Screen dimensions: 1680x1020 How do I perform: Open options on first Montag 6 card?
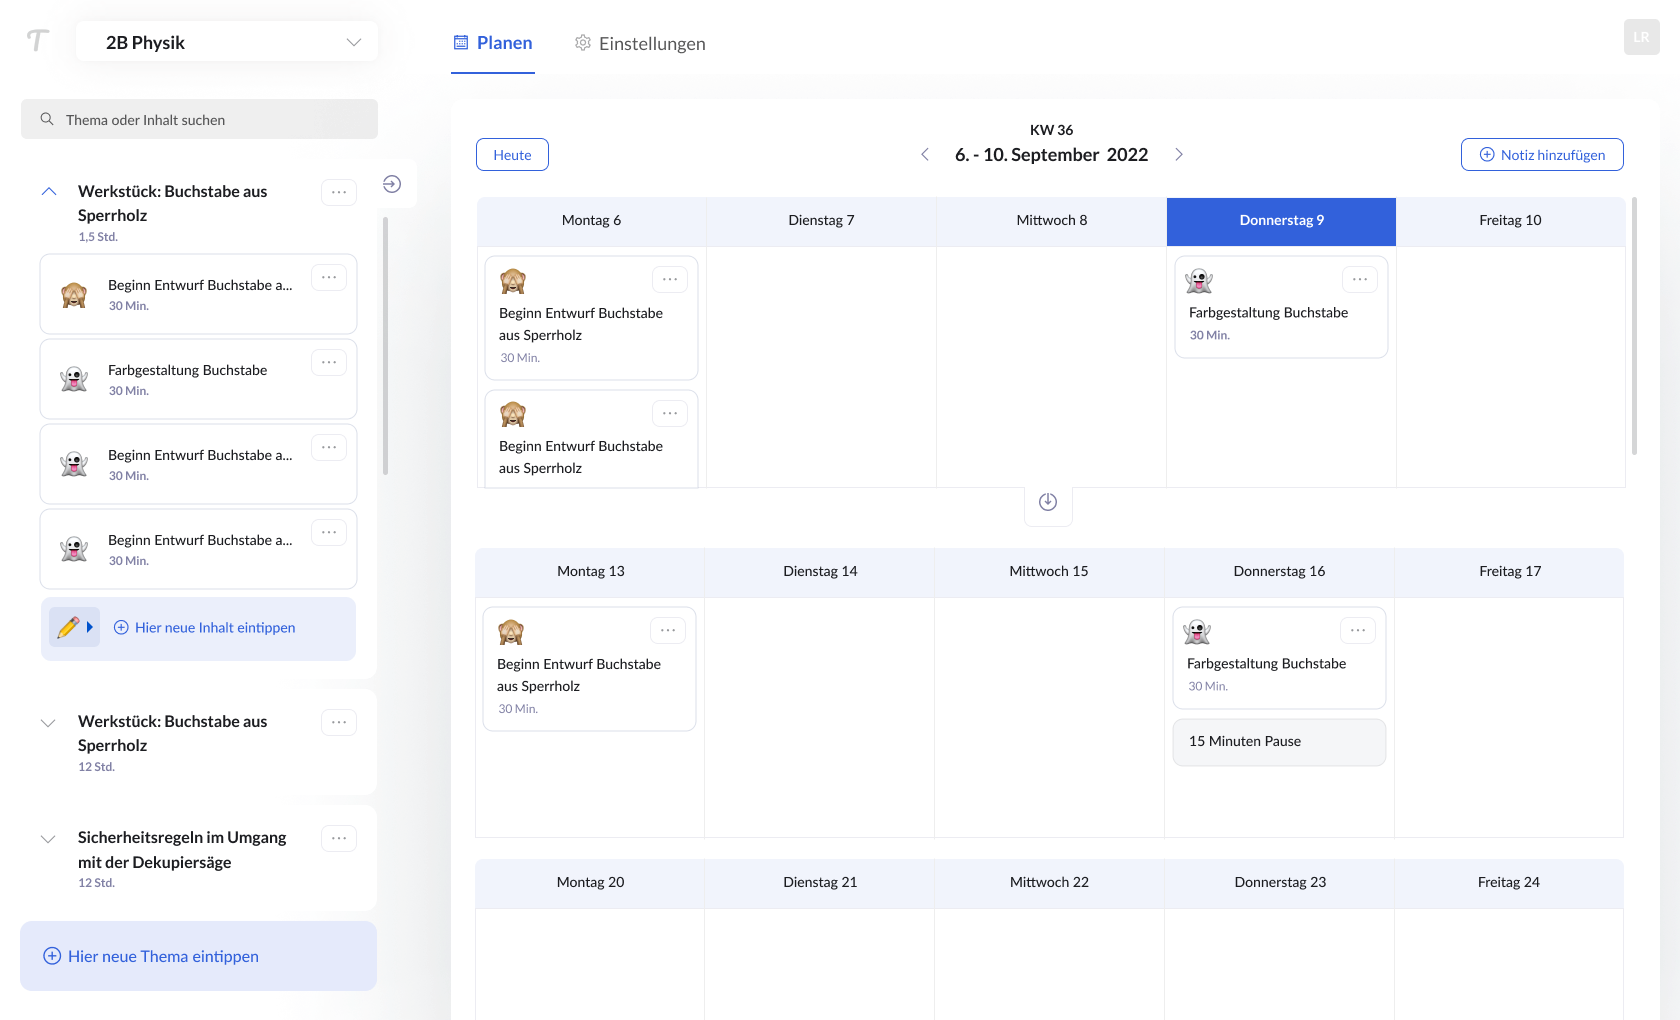pyautogui.click(x=670, y=279)
